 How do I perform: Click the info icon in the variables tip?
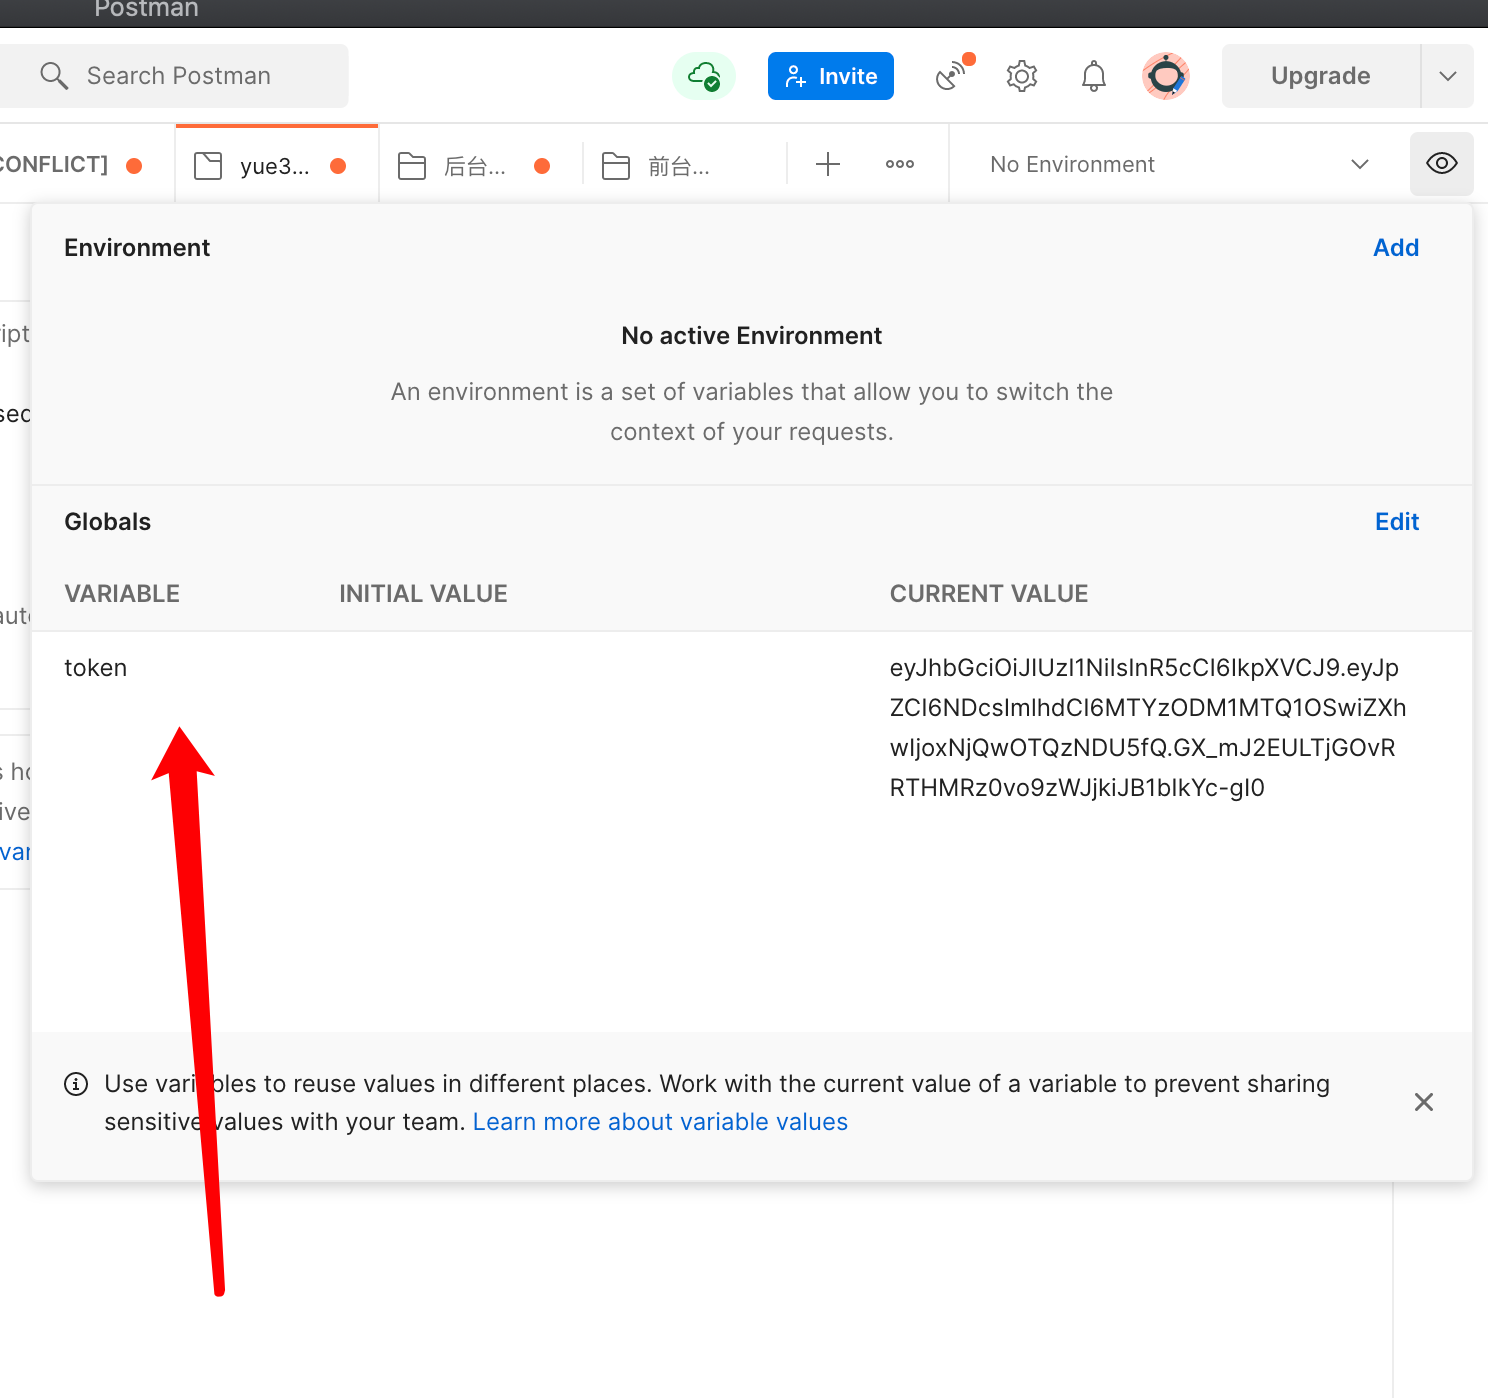point(76,1084)
